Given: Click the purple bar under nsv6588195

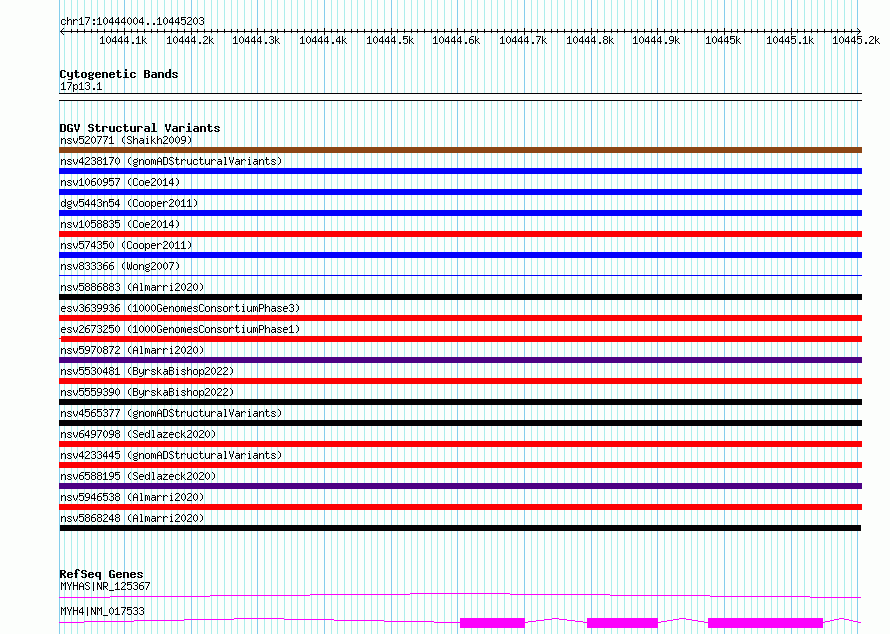Looking at the screenshot, I should tap(460, 486).
